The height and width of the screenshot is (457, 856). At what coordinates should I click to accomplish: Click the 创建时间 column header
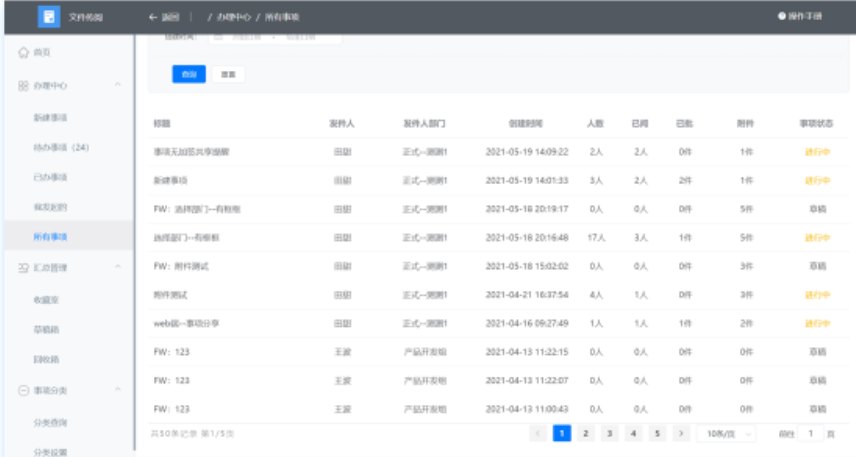pos(526,123)
